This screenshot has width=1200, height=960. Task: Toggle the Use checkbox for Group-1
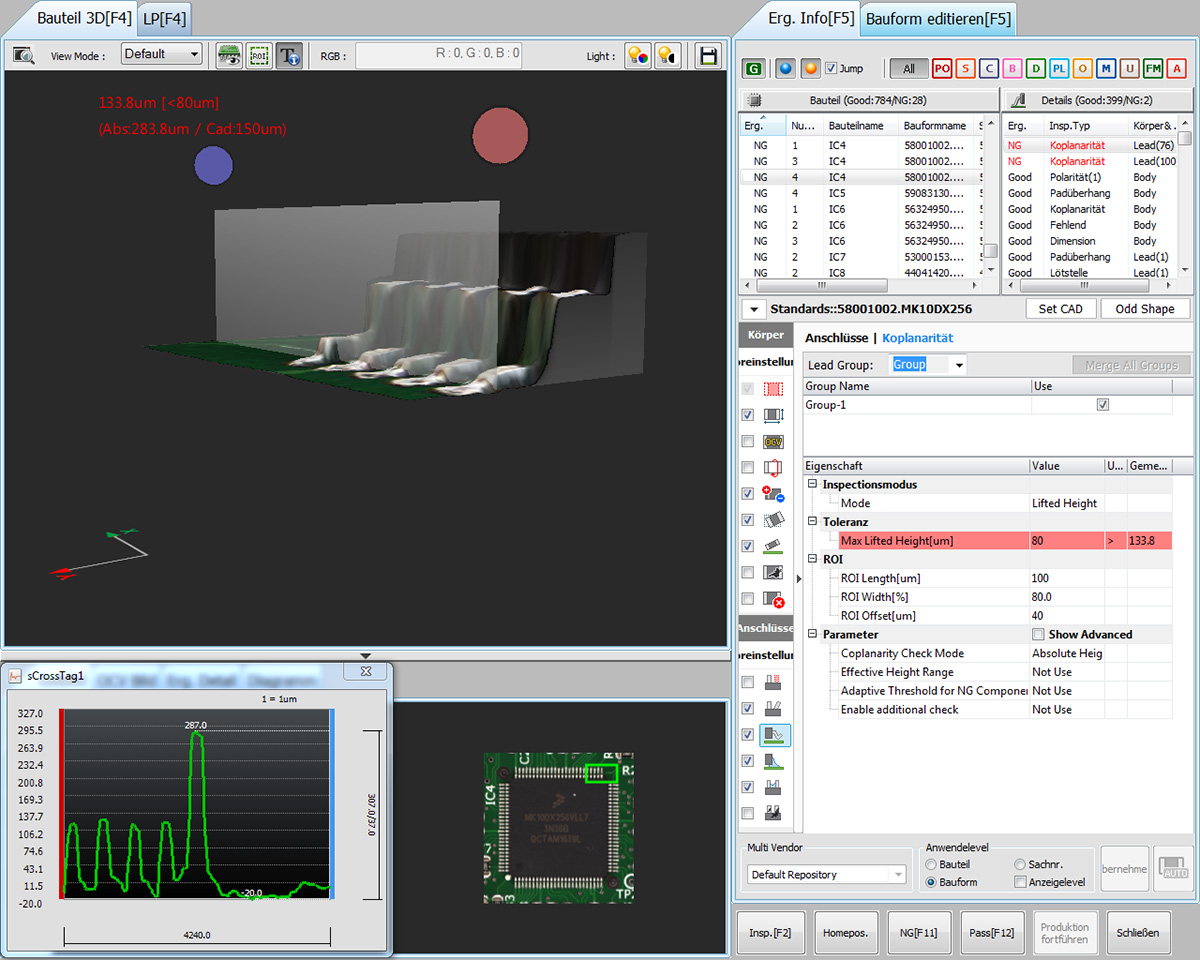coord(1102,405)
